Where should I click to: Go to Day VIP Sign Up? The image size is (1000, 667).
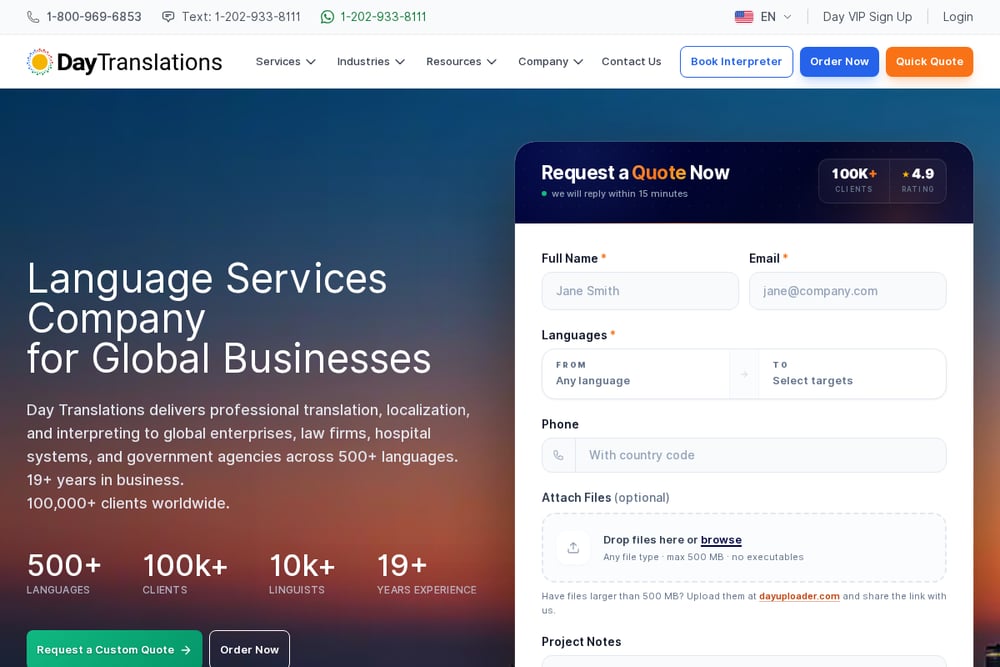point(867,17)
